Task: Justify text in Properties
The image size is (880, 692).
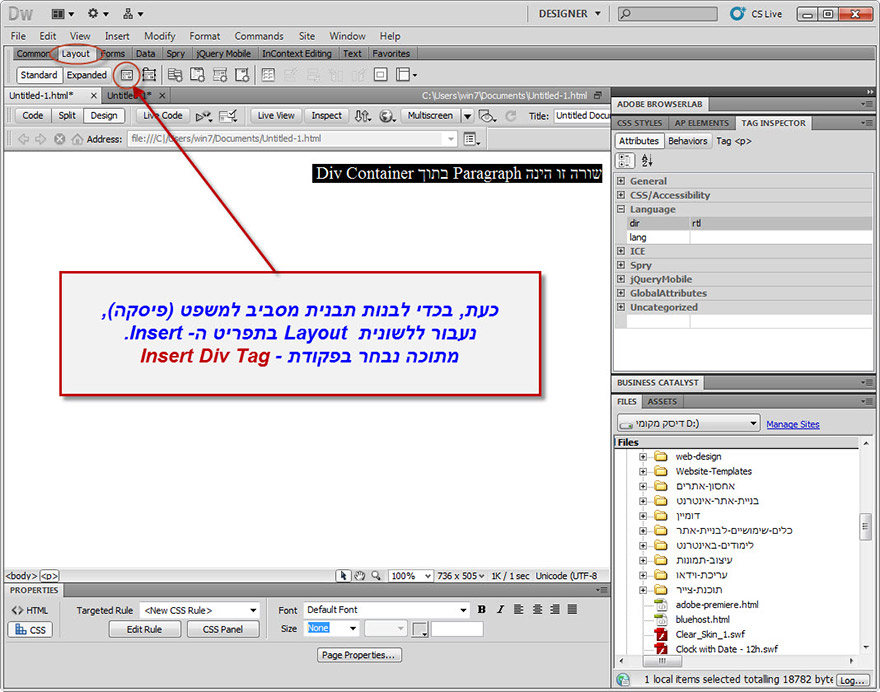Action: 572,609
